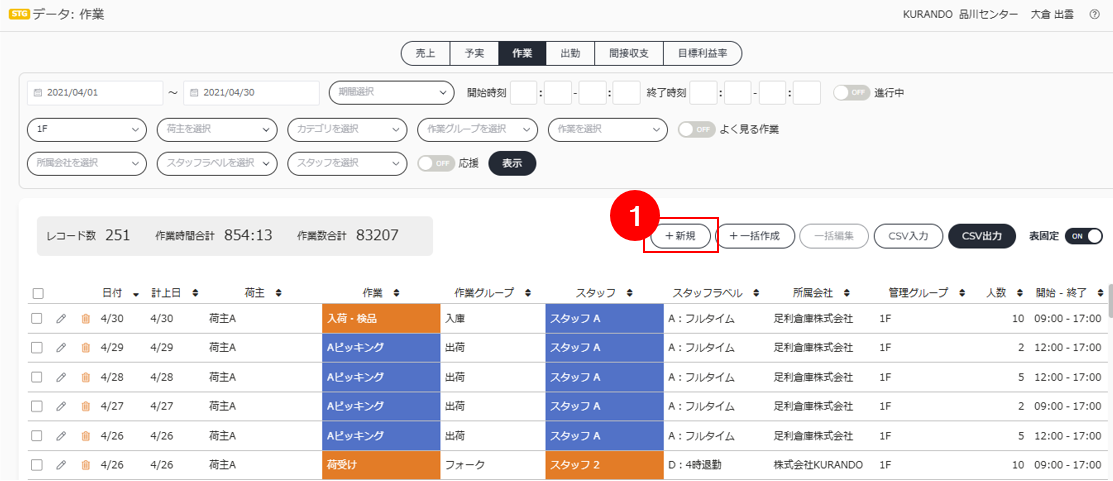Click the first 終了時刻 hour box

coord(703,92)
